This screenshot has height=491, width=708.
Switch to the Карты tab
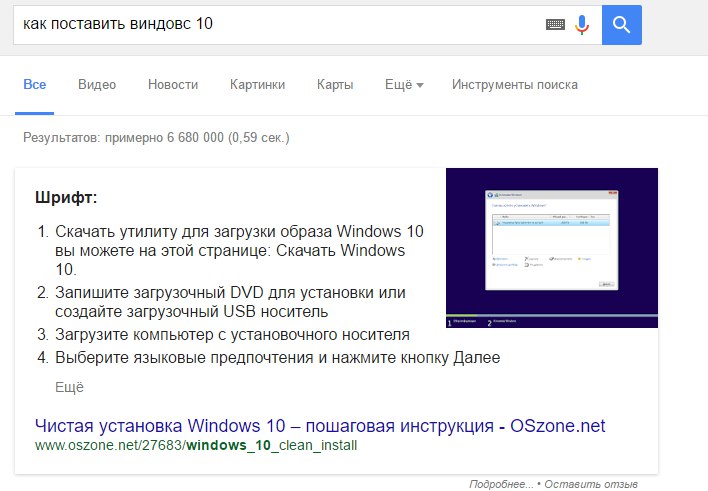[x=335, y=84]
